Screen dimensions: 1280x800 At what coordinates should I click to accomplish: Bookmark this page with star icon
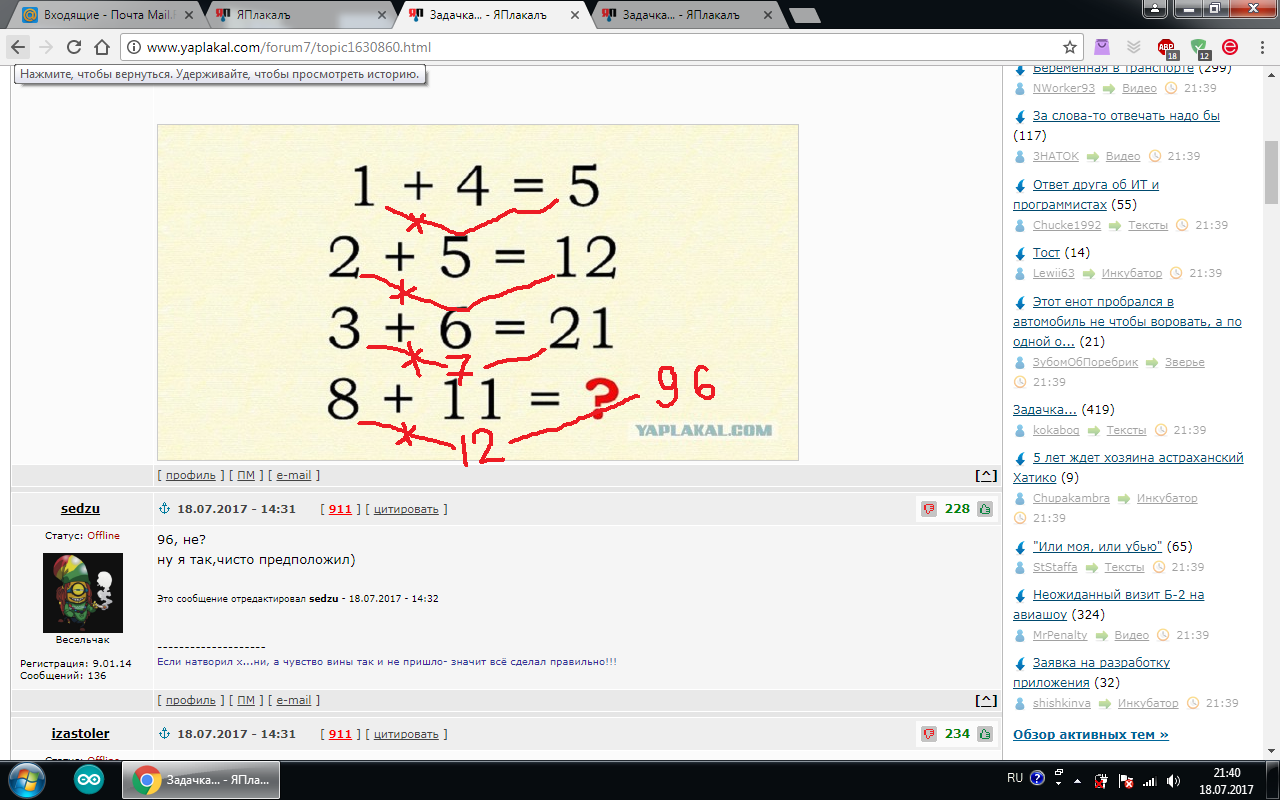point(1070,47)
